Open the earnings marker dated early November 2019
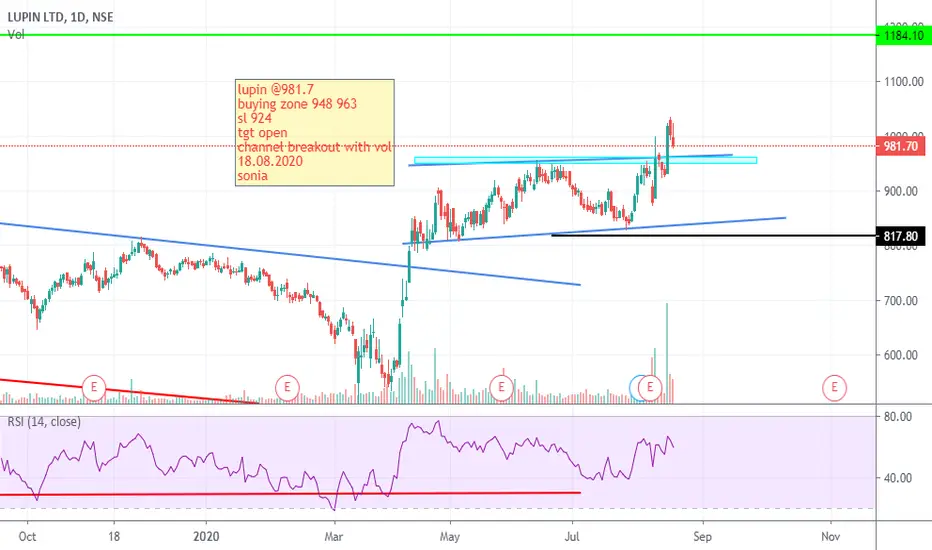932x550 pixels. [93, 388]
